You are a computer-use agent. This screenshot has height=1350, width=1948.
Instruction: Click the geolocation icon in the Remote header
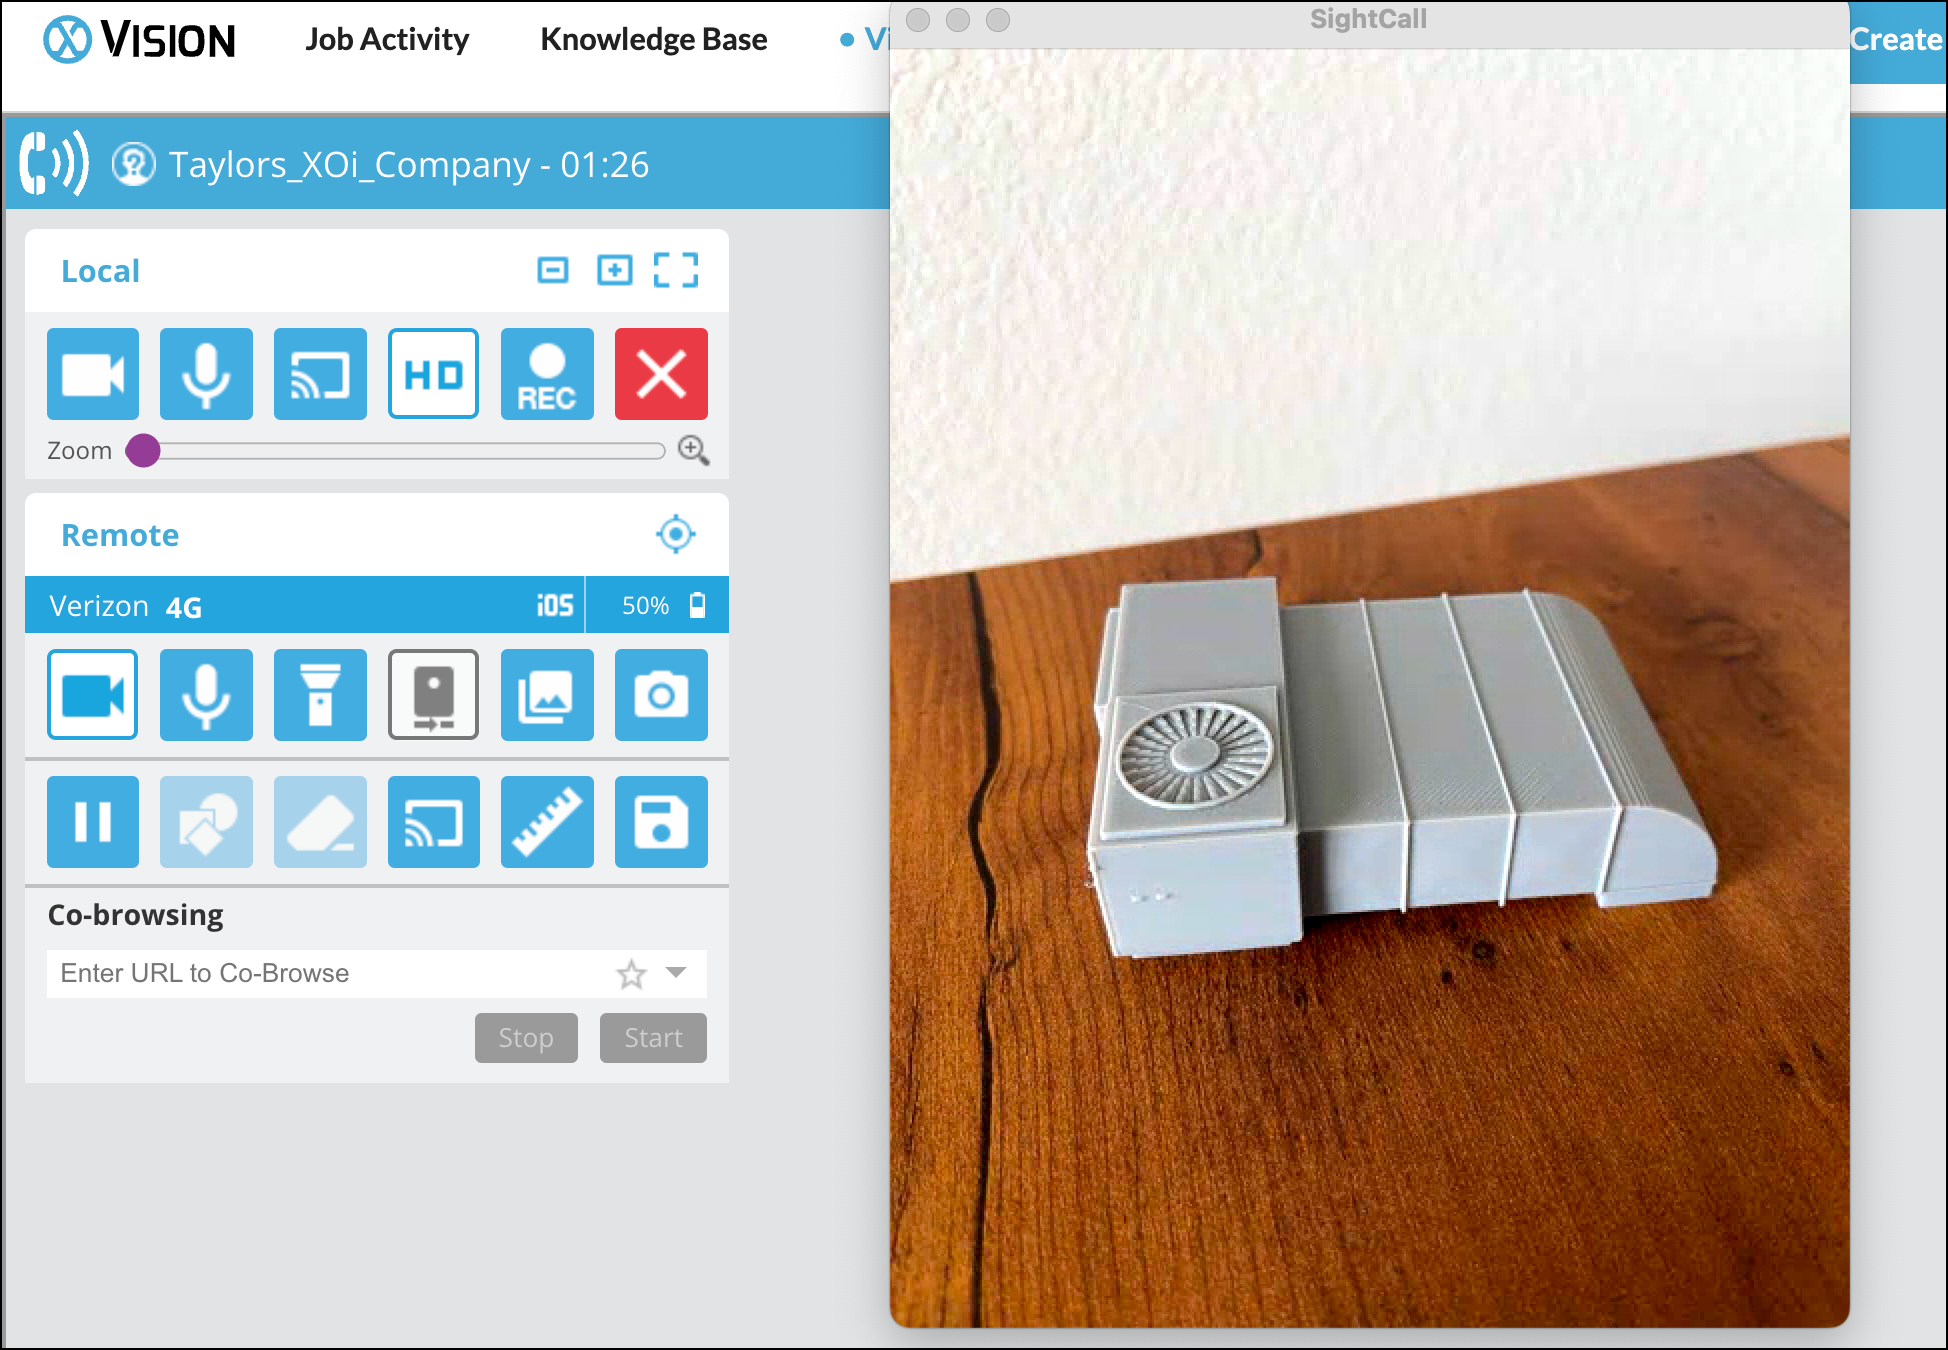pos(677,534)
